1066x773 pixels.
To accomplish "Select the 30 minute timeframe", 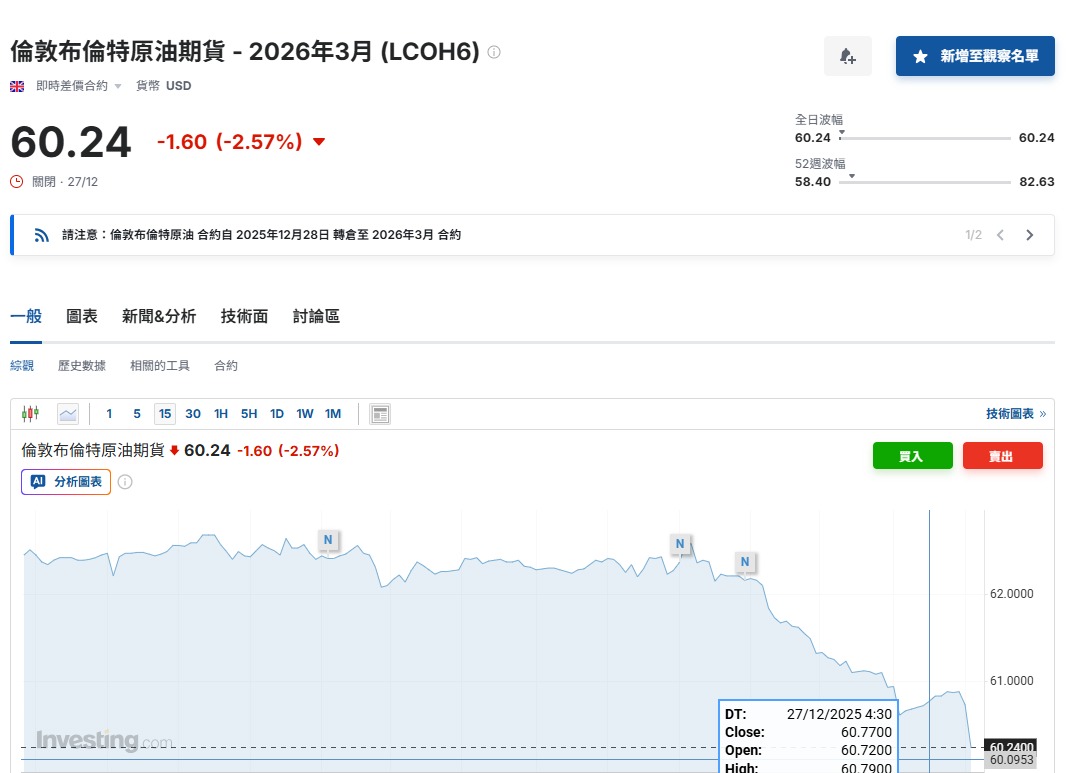I will 192,413.
